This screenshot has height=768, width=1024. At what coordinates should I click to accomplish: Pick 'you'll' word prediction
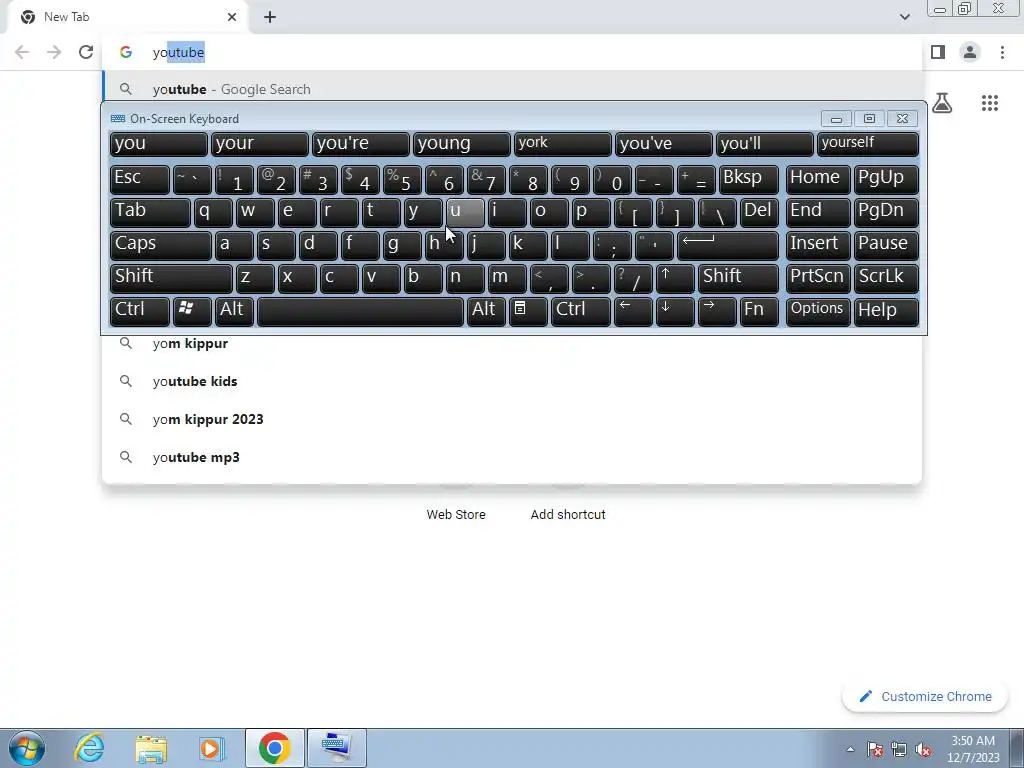pos(765,144)
